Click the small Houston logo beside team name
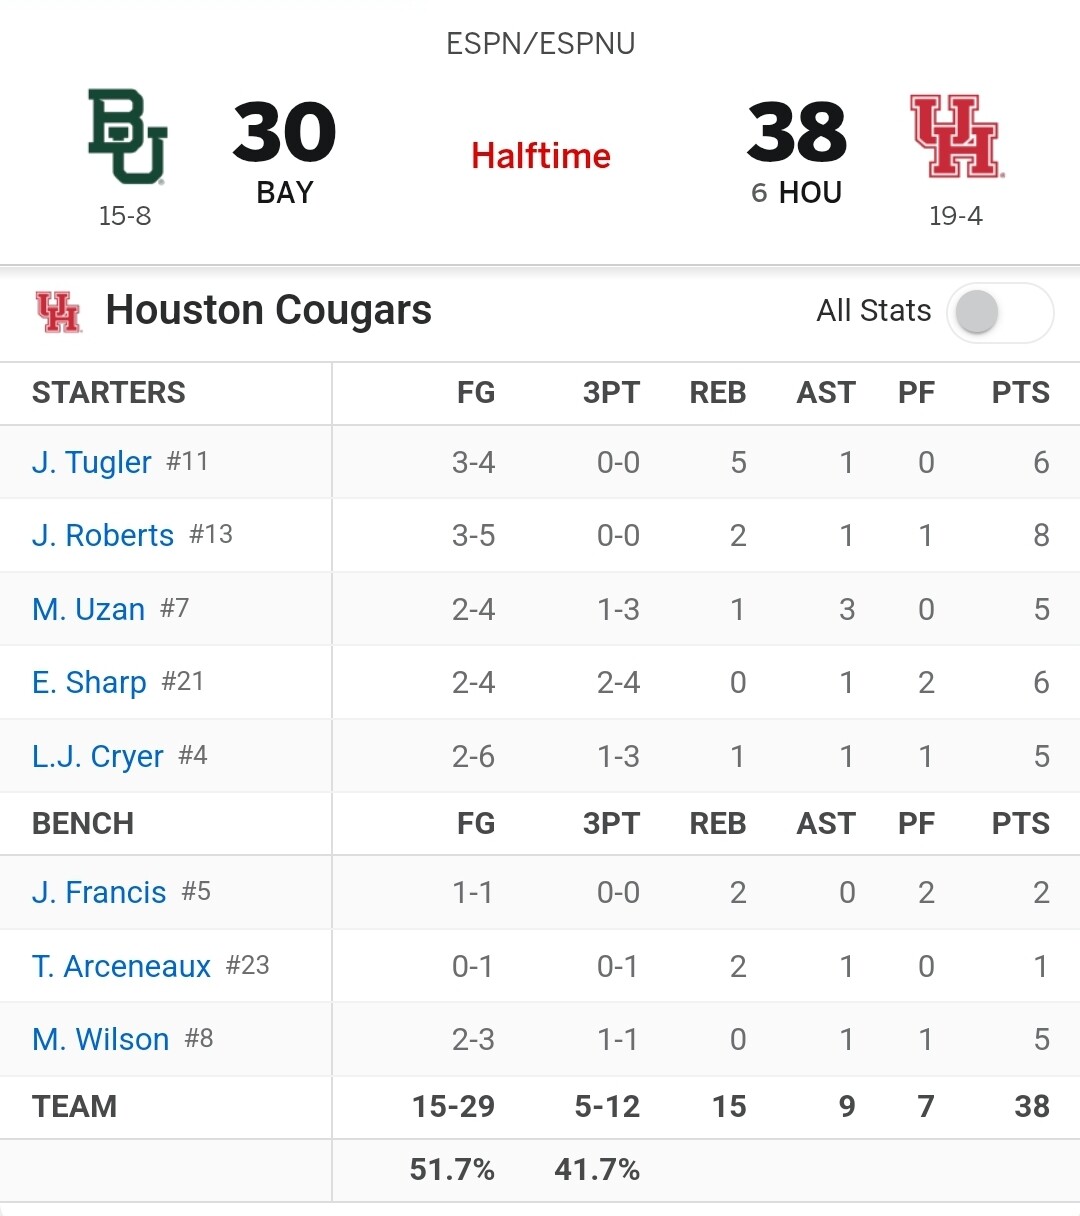This screenshot has height=1216, width=1080. coord(58,311)
